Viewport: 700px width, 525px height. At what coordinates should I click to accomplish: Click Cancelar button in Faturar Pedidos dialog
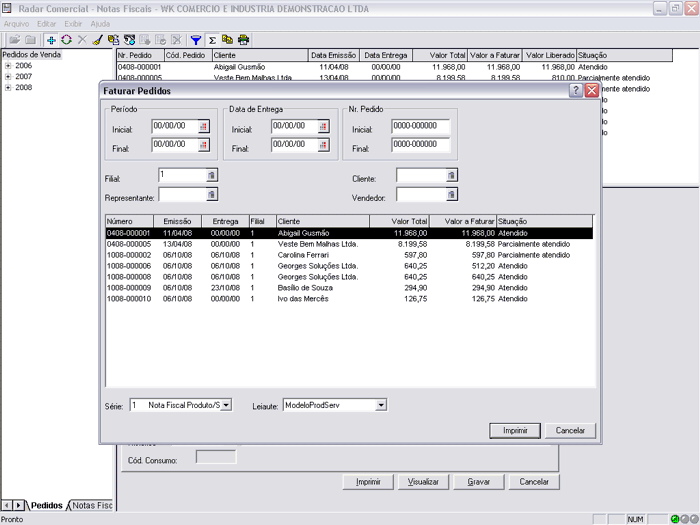[569, 431]
